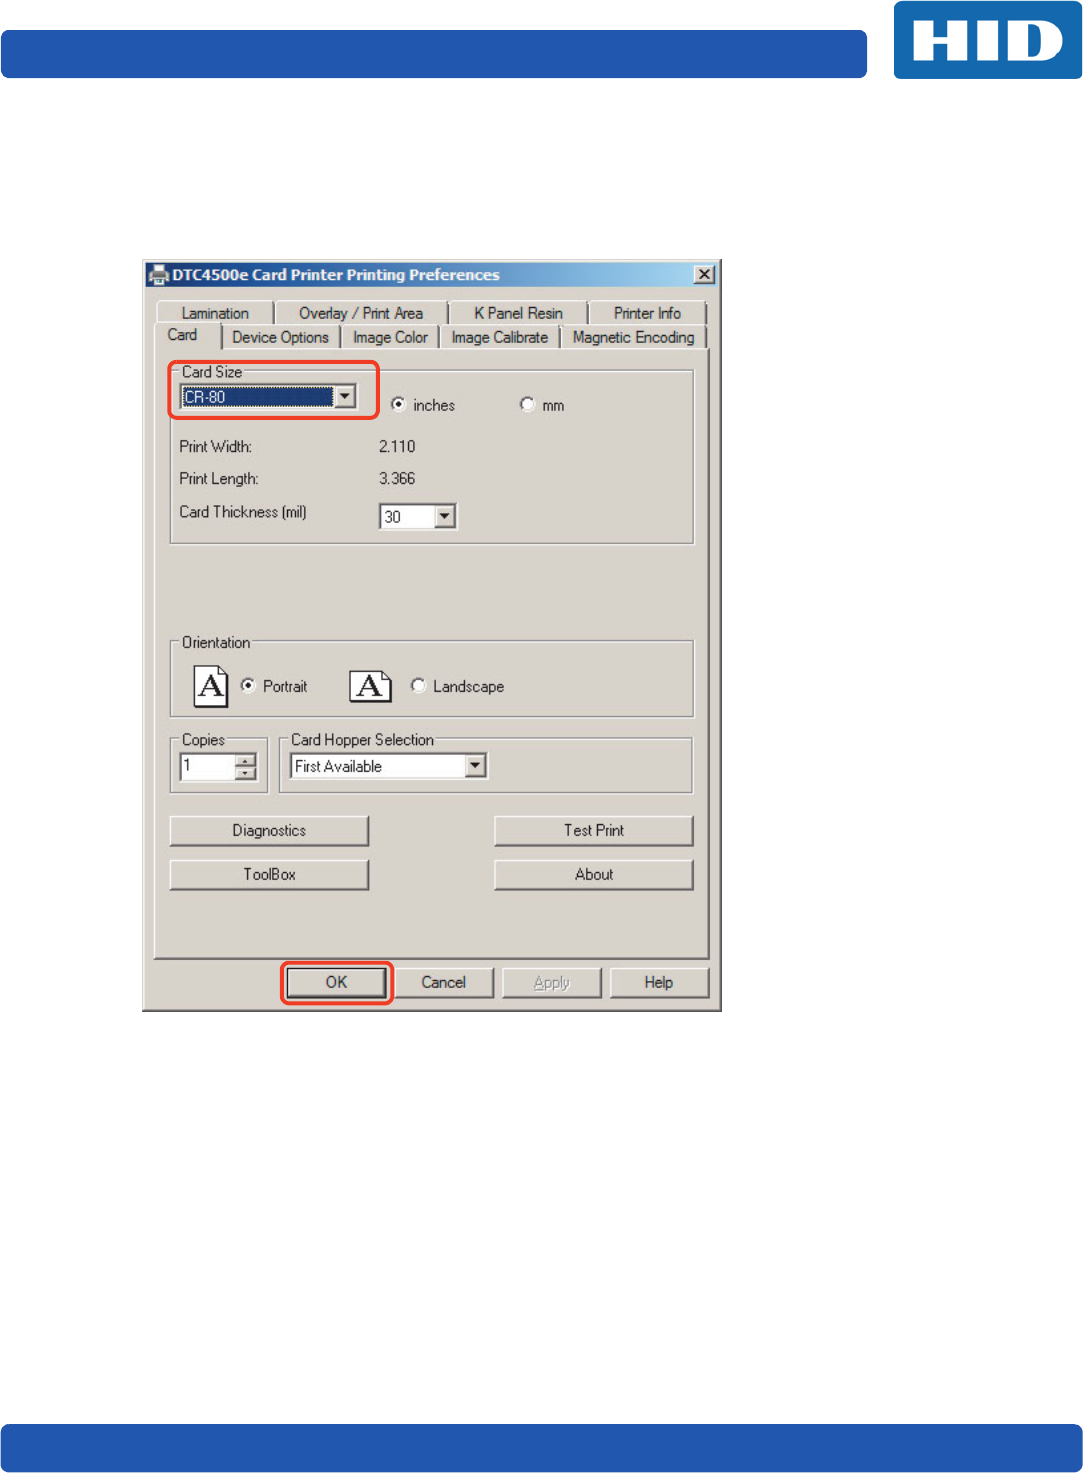This screenshot has width=1083, height=1473.
Task: Click the Card Thickness (mil) label
Action: pyautogui.click(x=243, y=512)
